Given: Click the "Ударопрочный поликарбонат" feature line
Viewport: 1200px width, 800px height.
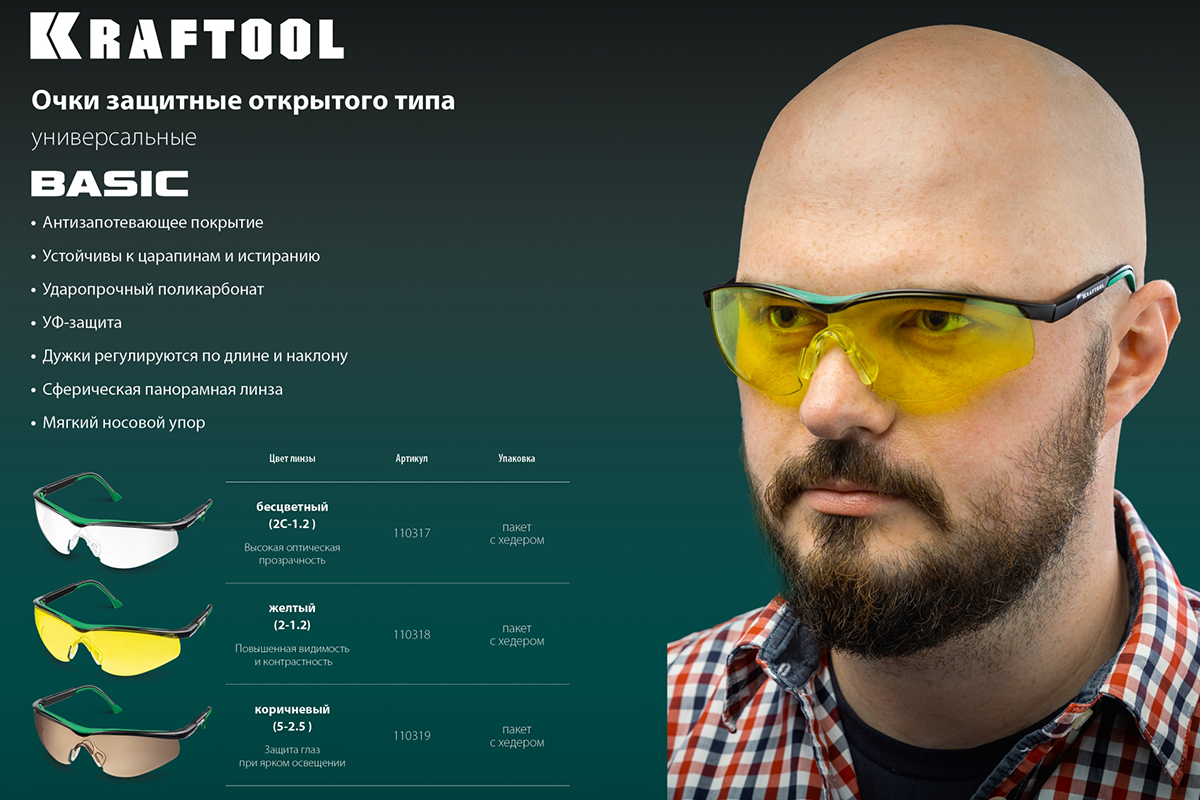Looking at the screenshot, I should 153,289.
